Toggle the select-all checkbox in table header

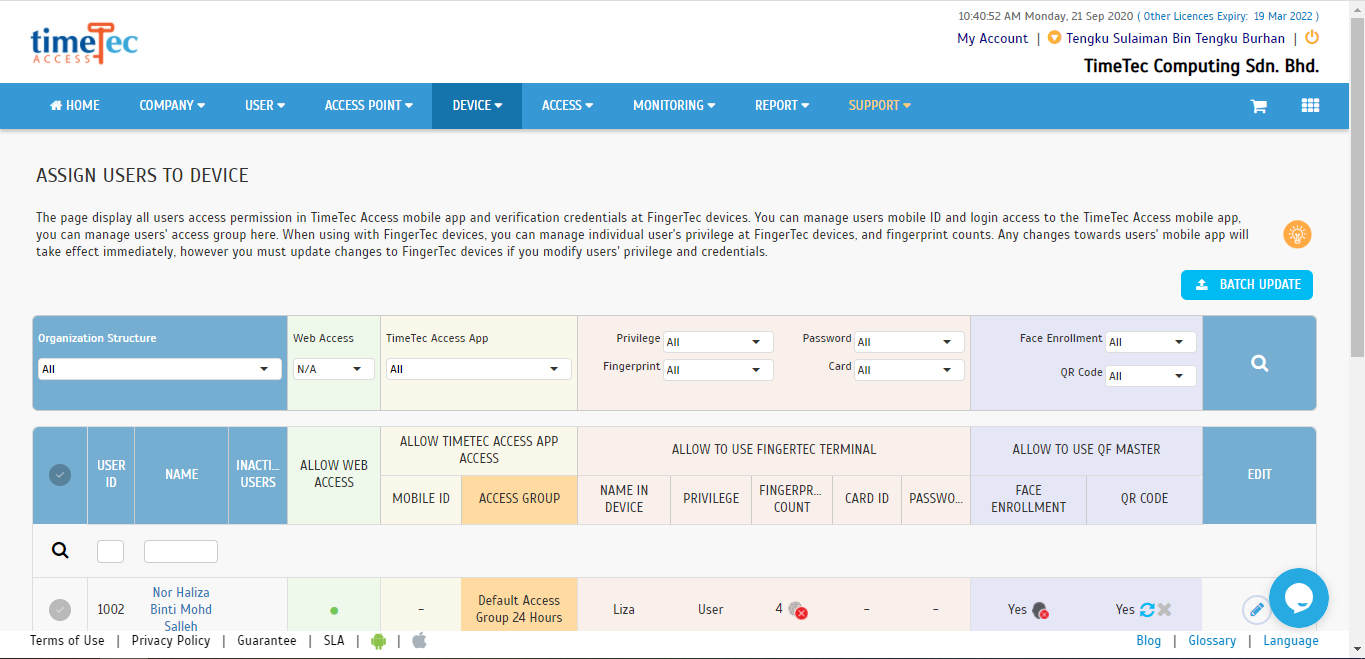click(x=60, y=475)
